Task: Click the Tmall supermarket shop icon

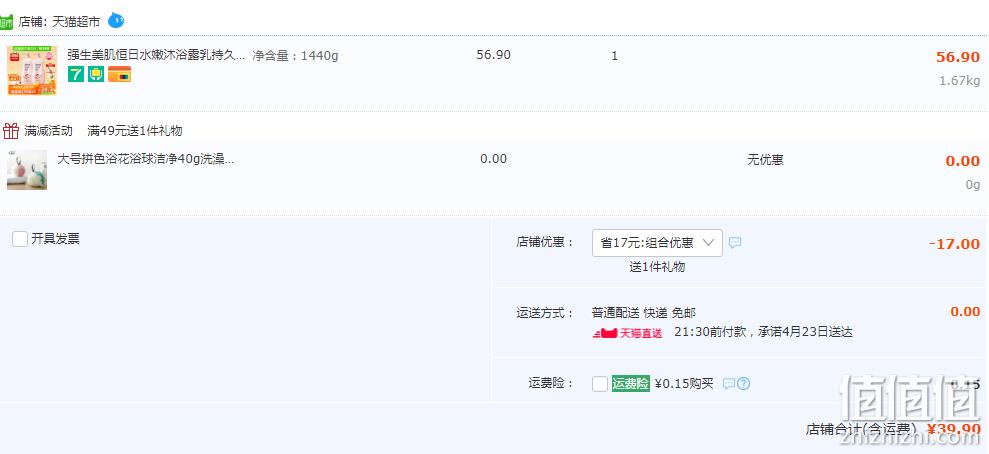Action: pyautogui.click(x=6, y=20)
